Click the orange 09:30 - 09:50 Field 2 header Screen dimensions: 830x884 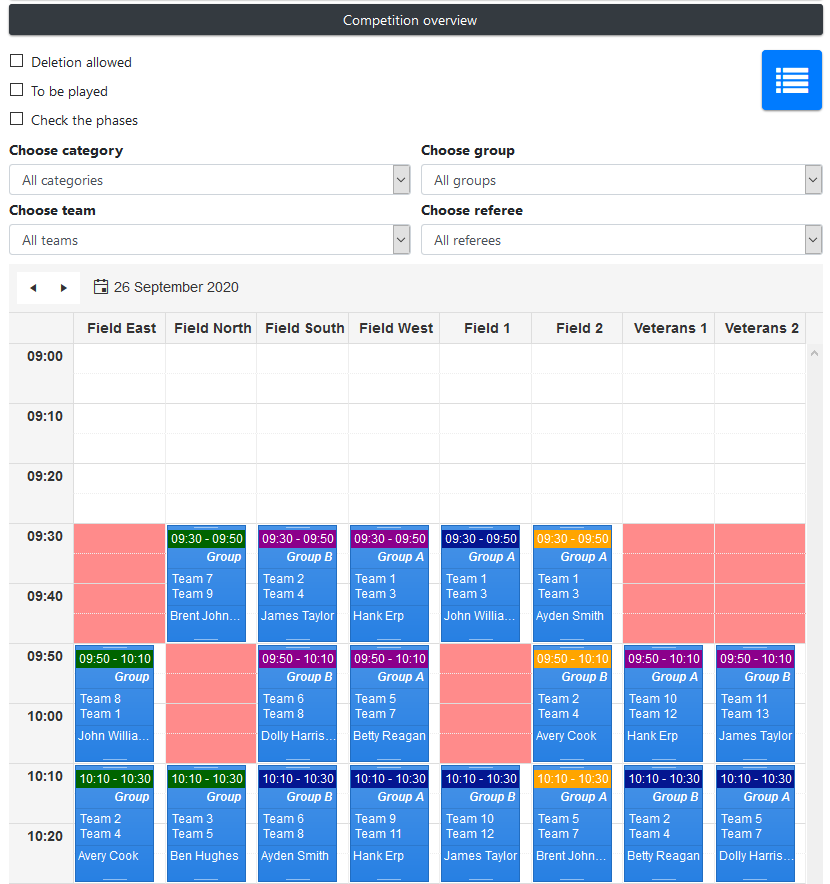pyautogui.click(x=571, y=539)
